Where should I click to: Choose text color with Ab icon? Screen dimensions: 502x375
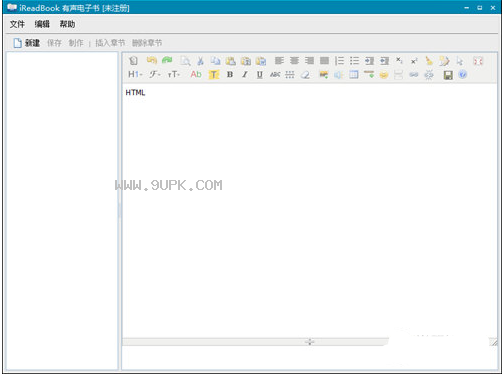pyautogui.click(x=196, y=74)
